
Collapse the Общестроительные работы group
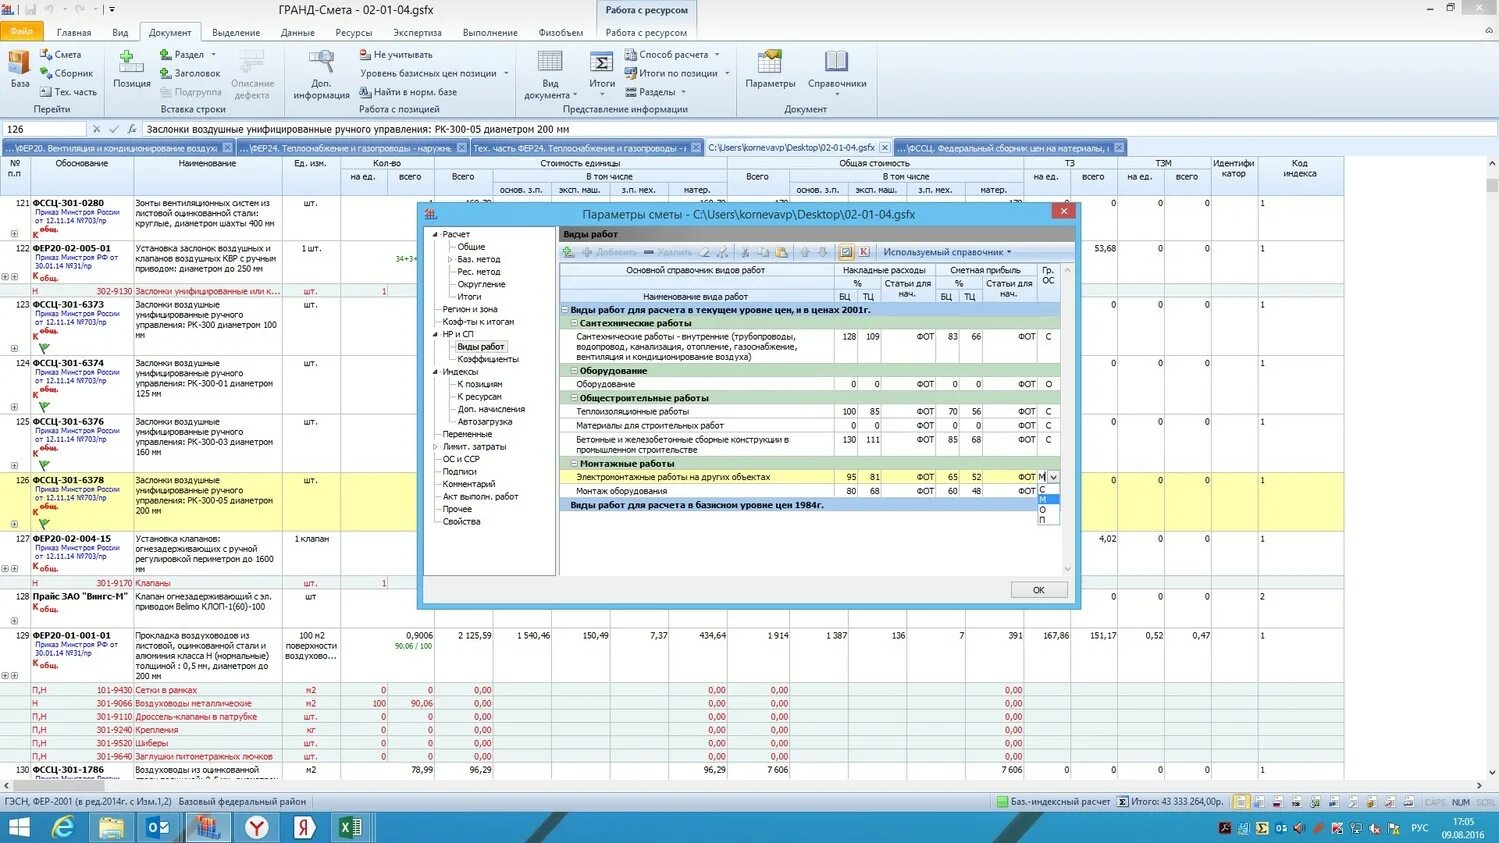(x=574, y=398)
